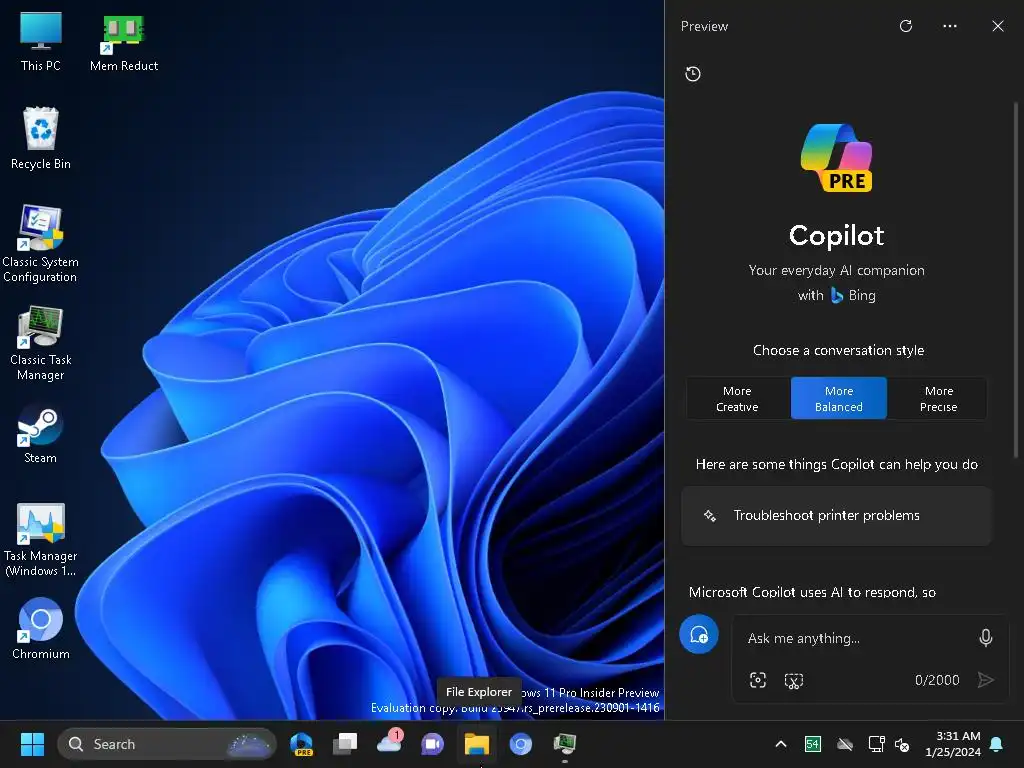Open the running Task Manager taskbar icon
Viewport: 1024px width, 768px height.
tap(564, 744)
